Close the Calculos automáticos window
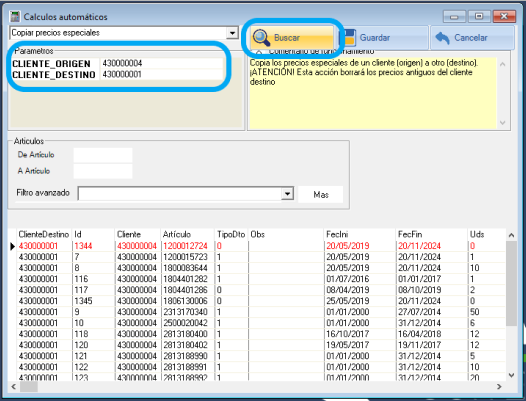 click(504, 16)
